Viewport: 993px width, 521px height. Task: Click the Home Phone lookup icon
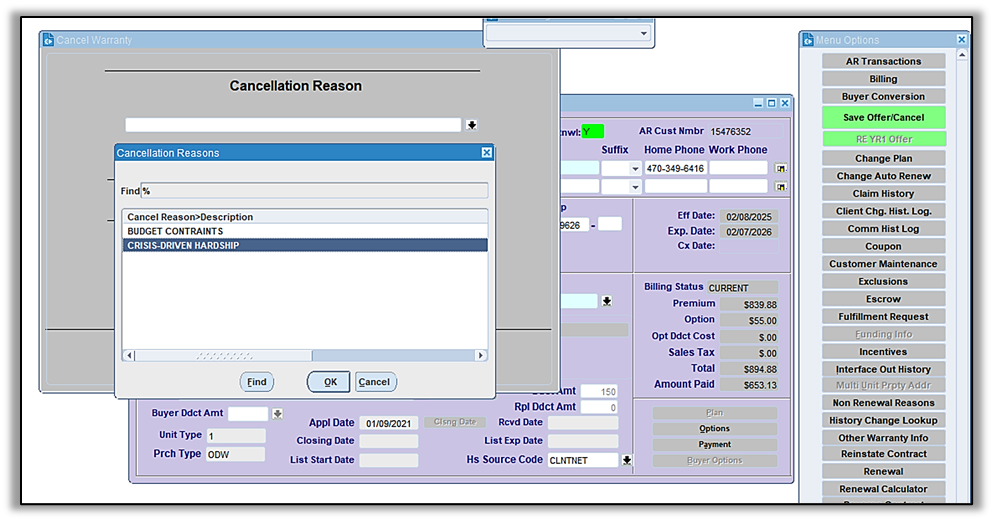[x=780, y=168]
